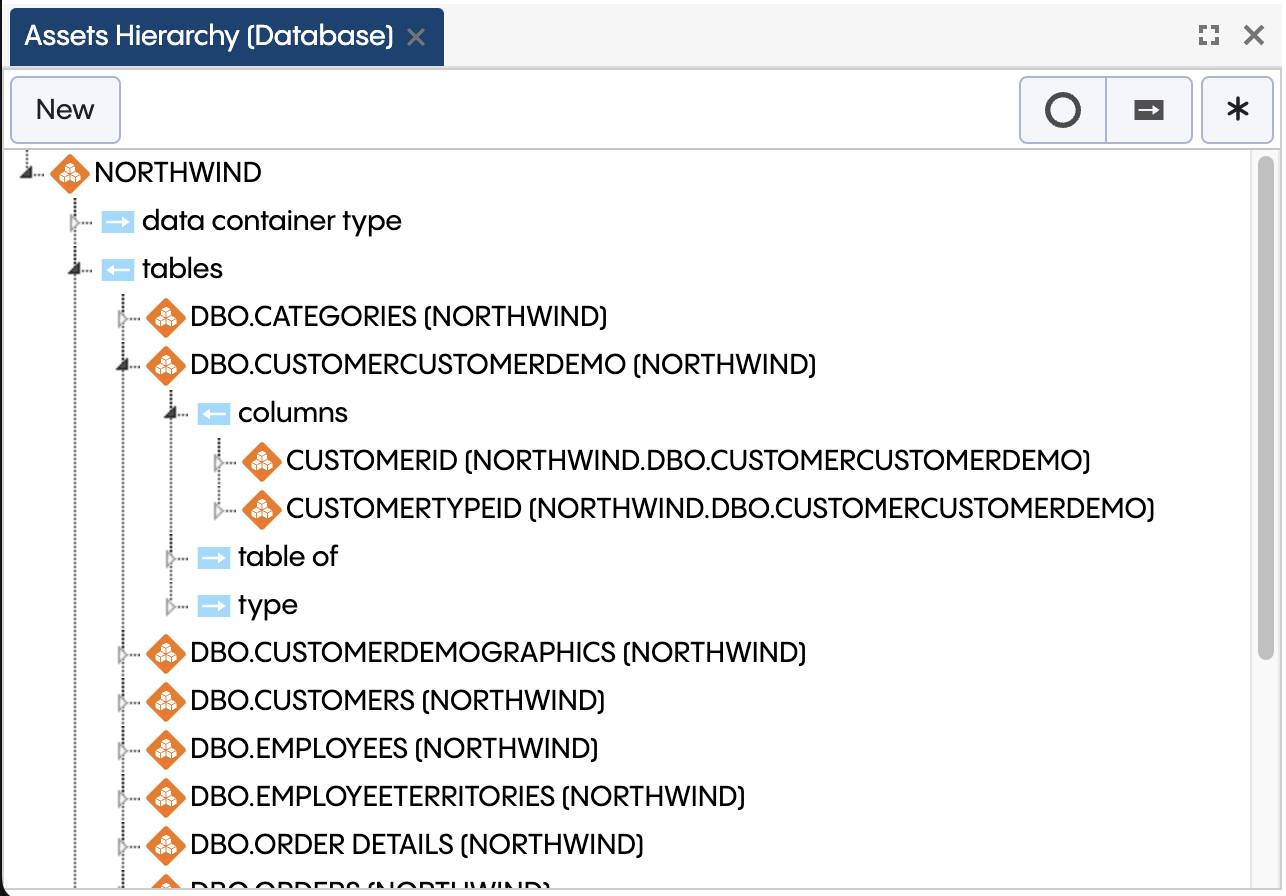The height and width of the screenshot is (896, 1286).
Task: Select CUSTOMERTYPEID under columns
Action: click(720, 509)
